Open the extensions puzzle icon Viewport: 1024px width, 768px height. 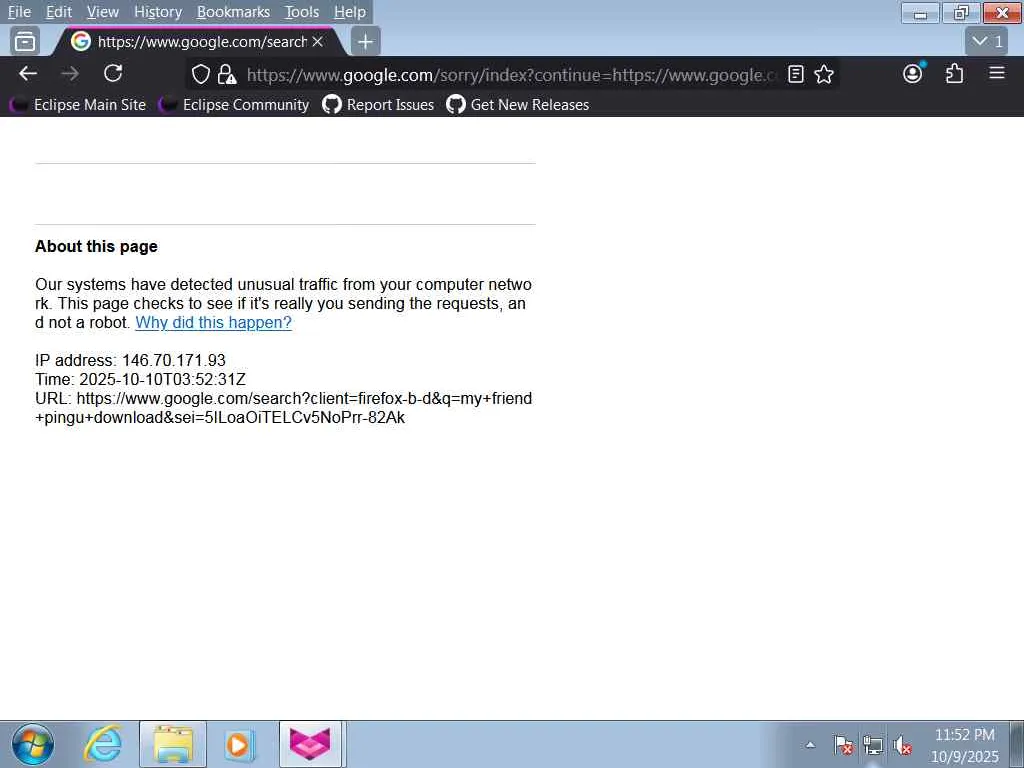tap(954, 73)
